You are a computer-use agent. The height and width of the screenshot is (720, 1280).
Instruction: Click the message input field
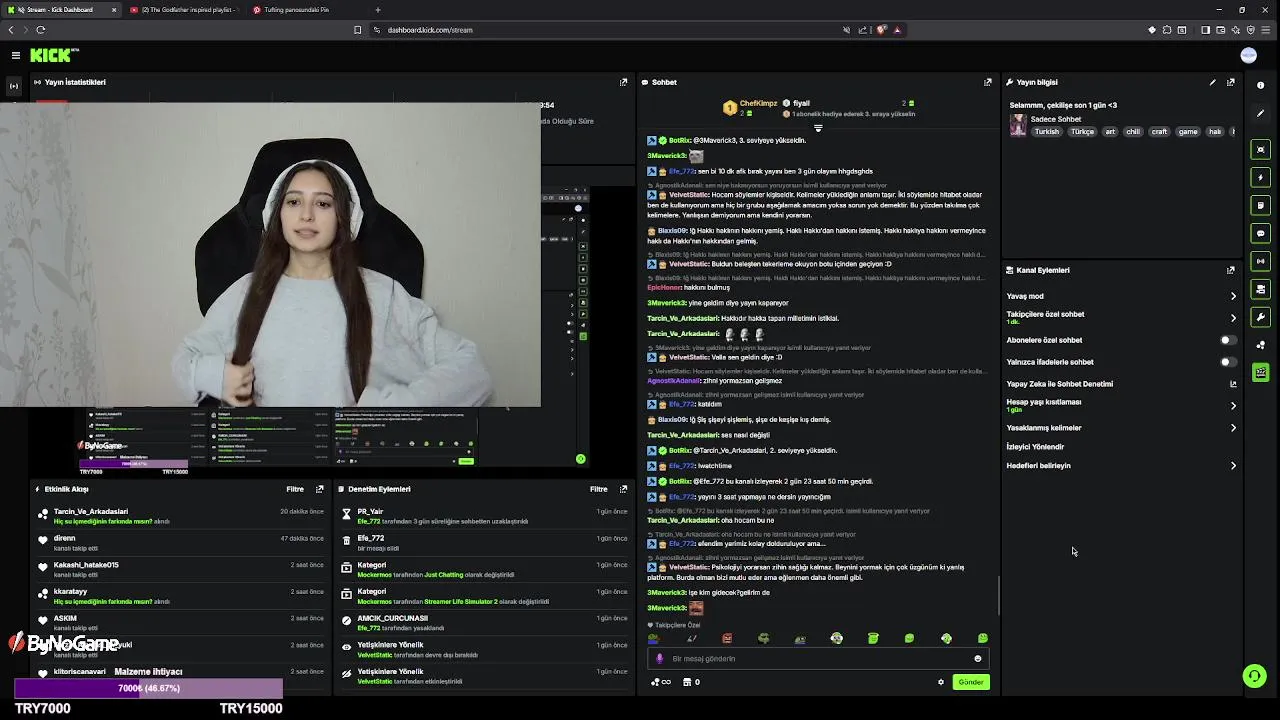pos(818,658)
